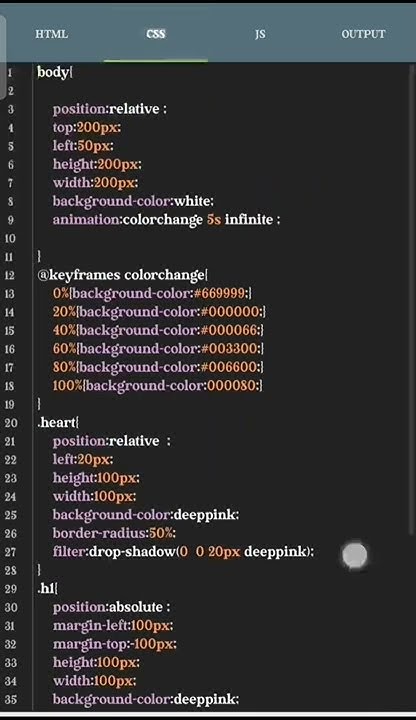This screenshot has width=416, height=720.
Task: Place cursor on .heart selector line
Action: [58, 422]
